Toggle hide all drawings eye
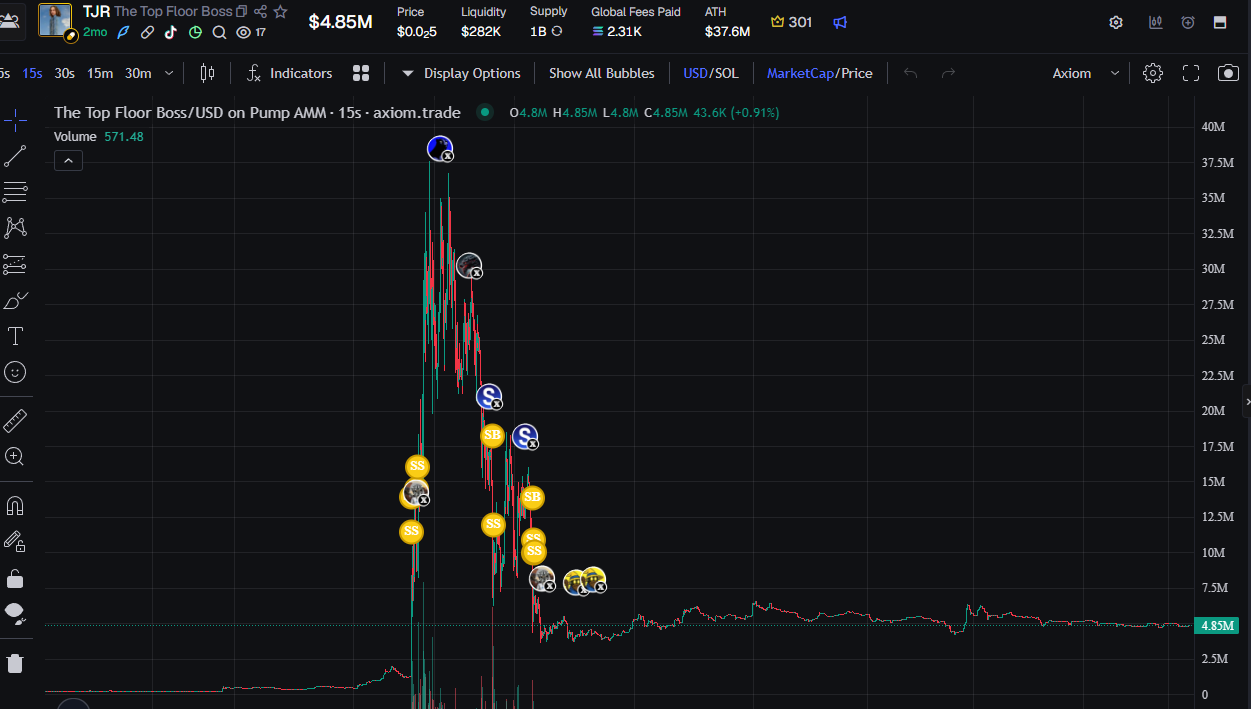Screen dimensions: 1251x709 [15, 613]
